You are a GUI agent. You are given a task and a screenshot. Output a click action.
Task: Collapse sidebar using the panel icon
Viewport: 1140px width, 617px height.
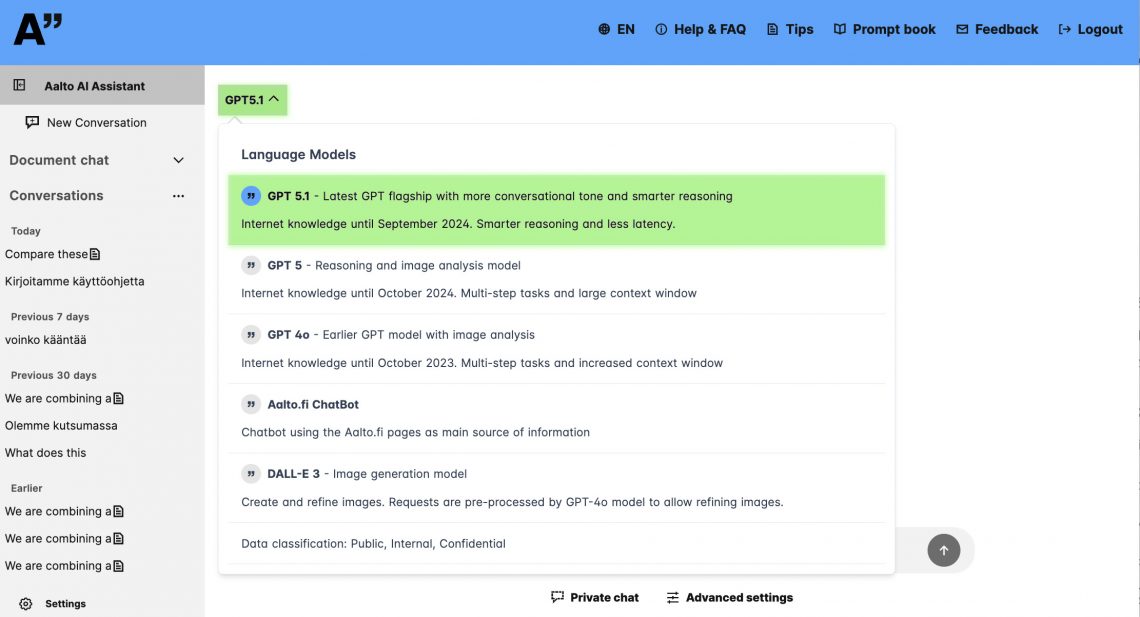19,86
